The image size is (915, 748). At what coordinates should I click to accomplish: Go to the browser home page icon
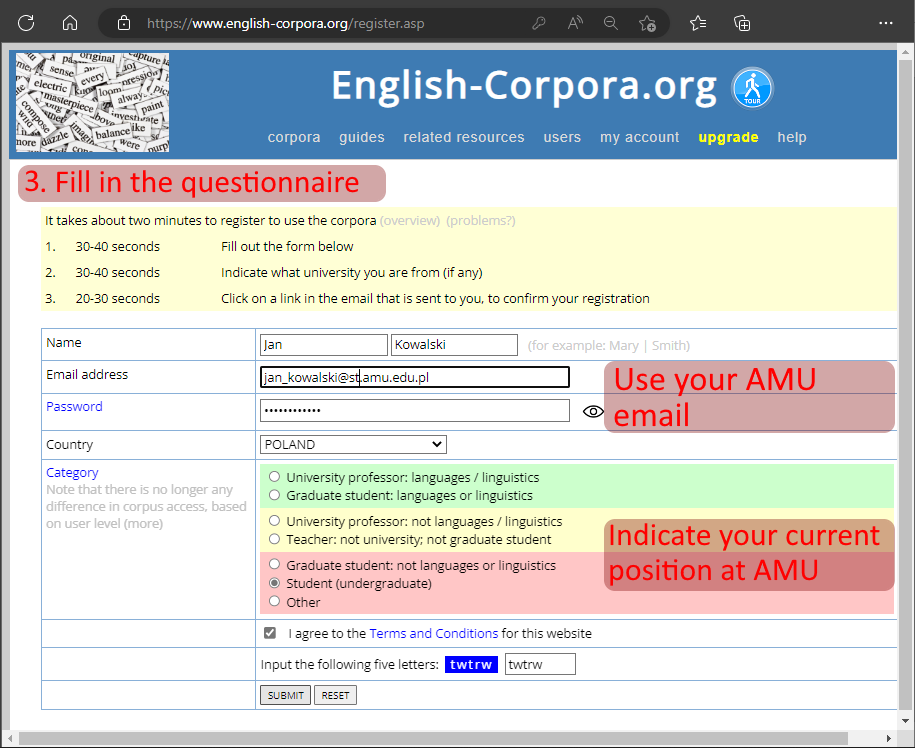pyautogui.click(x=70, y=22)
